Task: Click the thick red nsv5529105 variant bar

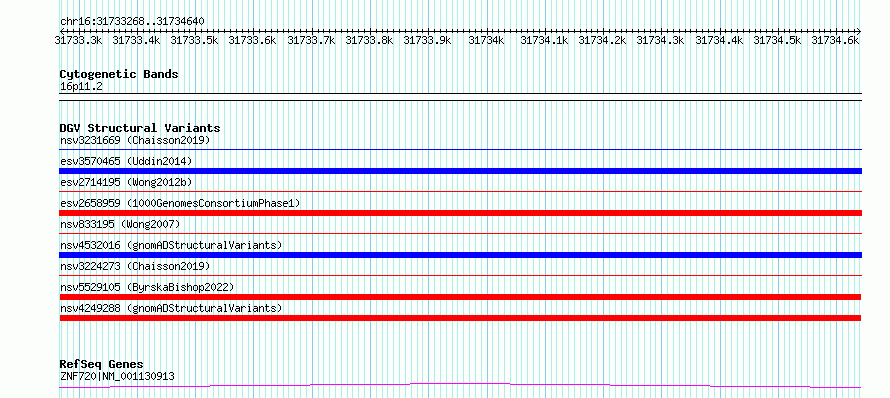Action: pyautogui.click(x=460, y=297)
